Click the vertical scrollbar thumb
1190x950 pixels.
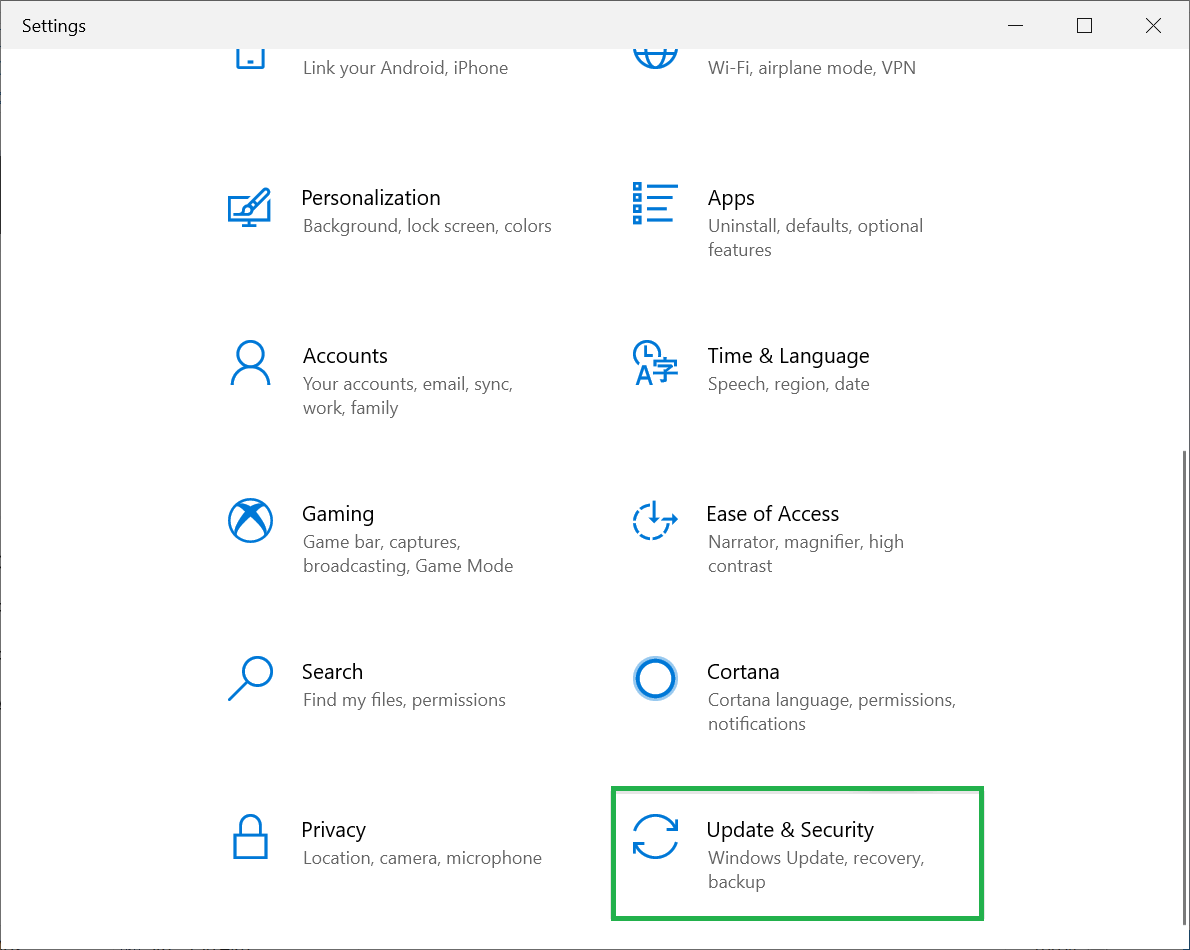(1184, 687)
